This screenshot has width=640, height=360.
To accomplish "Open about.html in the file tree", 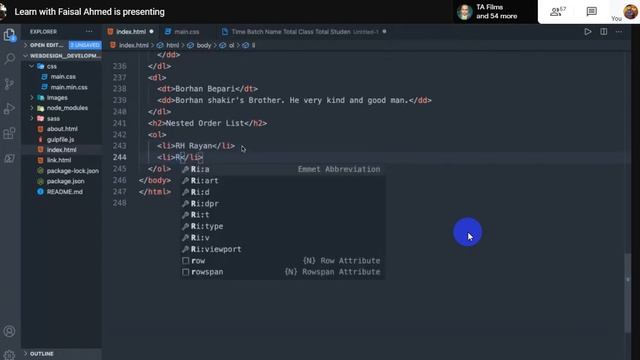I will (x=62, y=129).
